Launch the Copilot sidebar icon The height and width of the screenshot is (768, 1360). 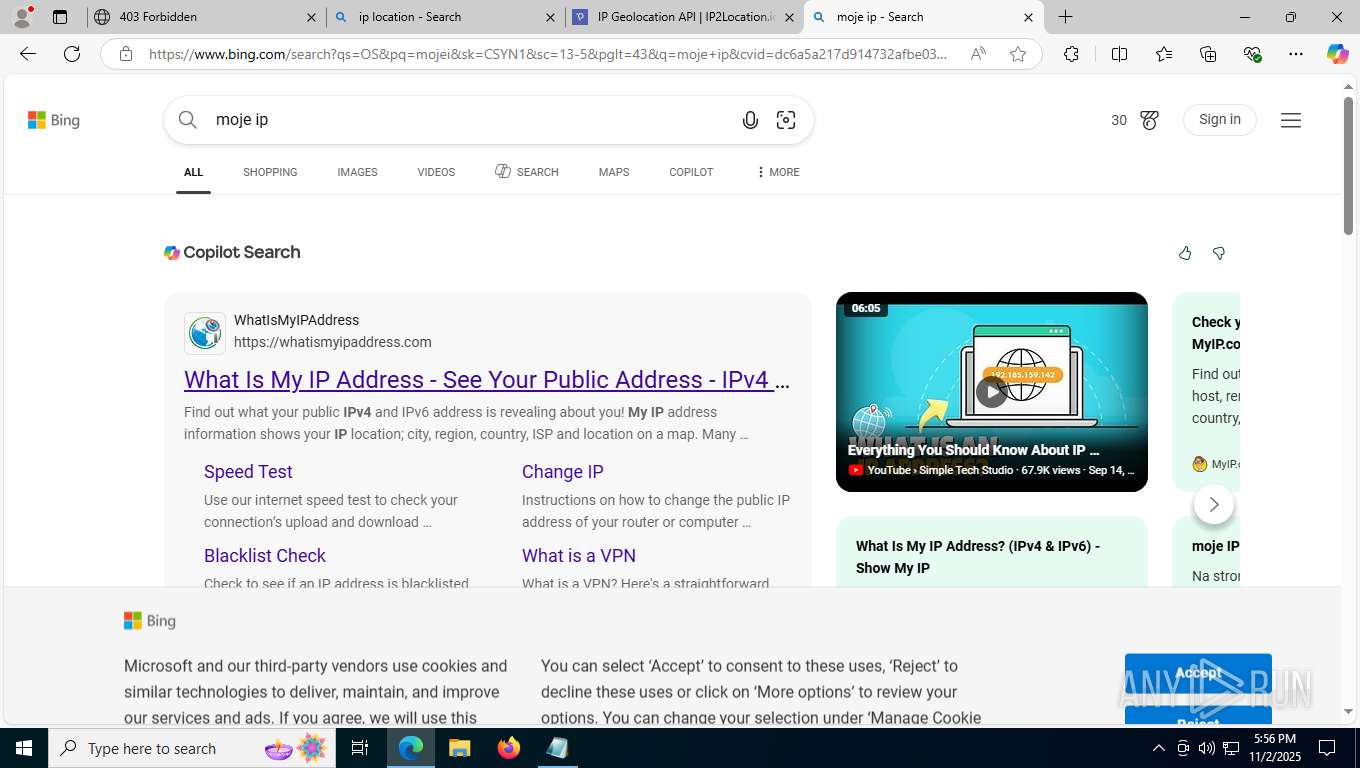[1337, 54]
